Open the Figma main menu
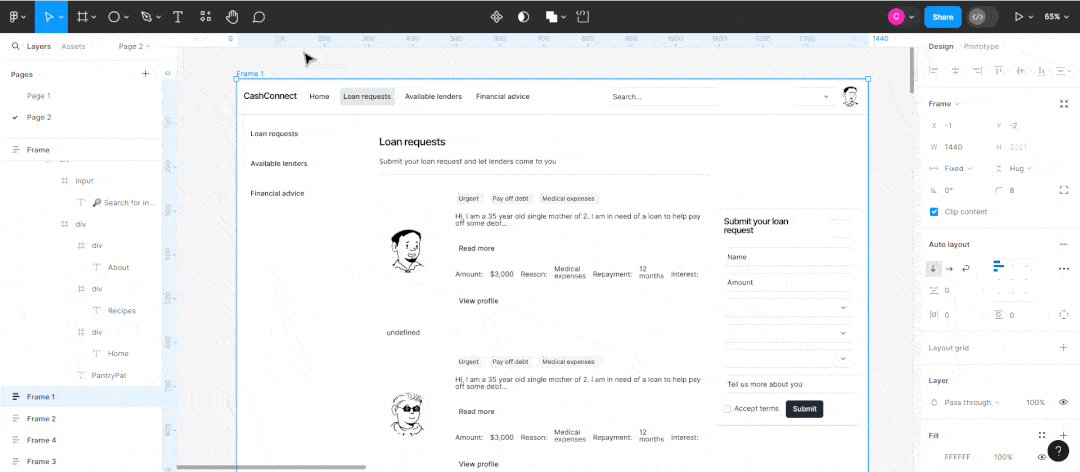 click(17, 17)
